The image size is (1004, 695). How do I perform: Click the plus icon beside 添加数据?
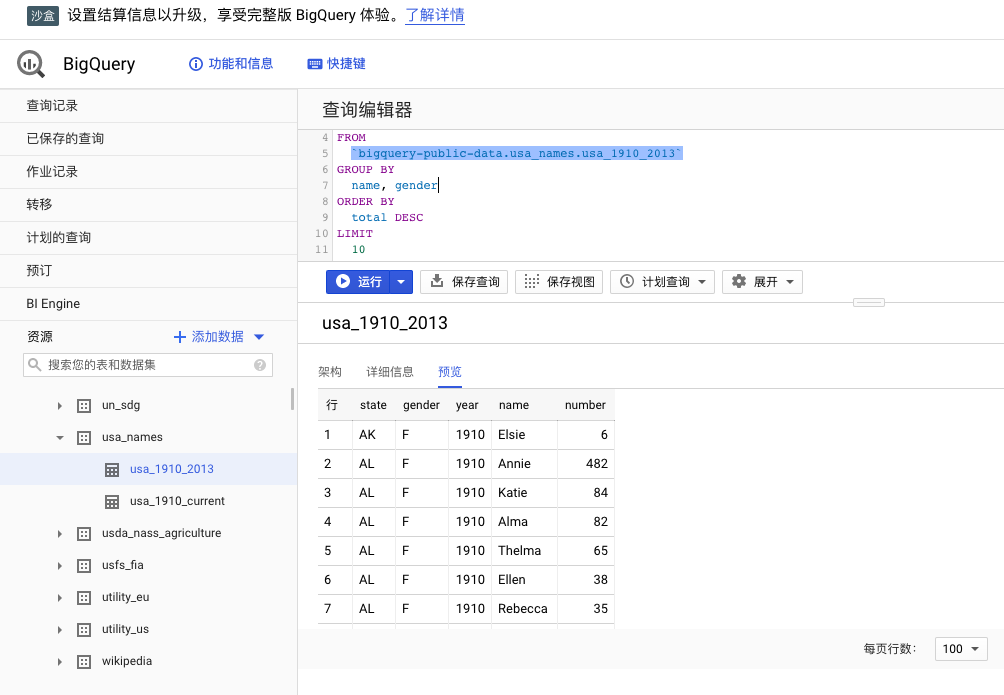(x=180, y=337)
